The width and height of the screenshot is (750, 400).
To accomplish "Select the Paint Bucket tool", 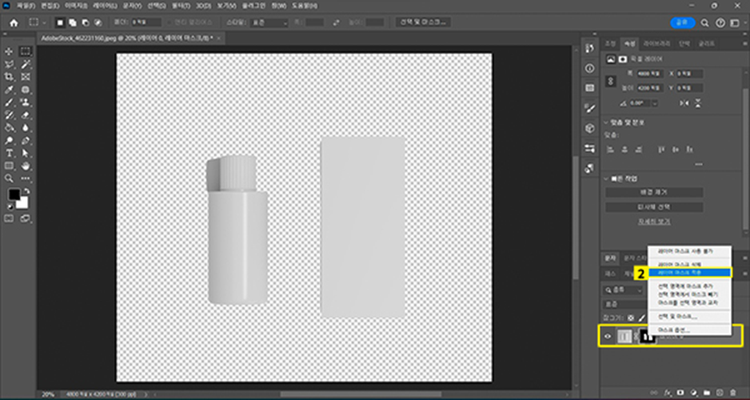I will pos(9,128).
